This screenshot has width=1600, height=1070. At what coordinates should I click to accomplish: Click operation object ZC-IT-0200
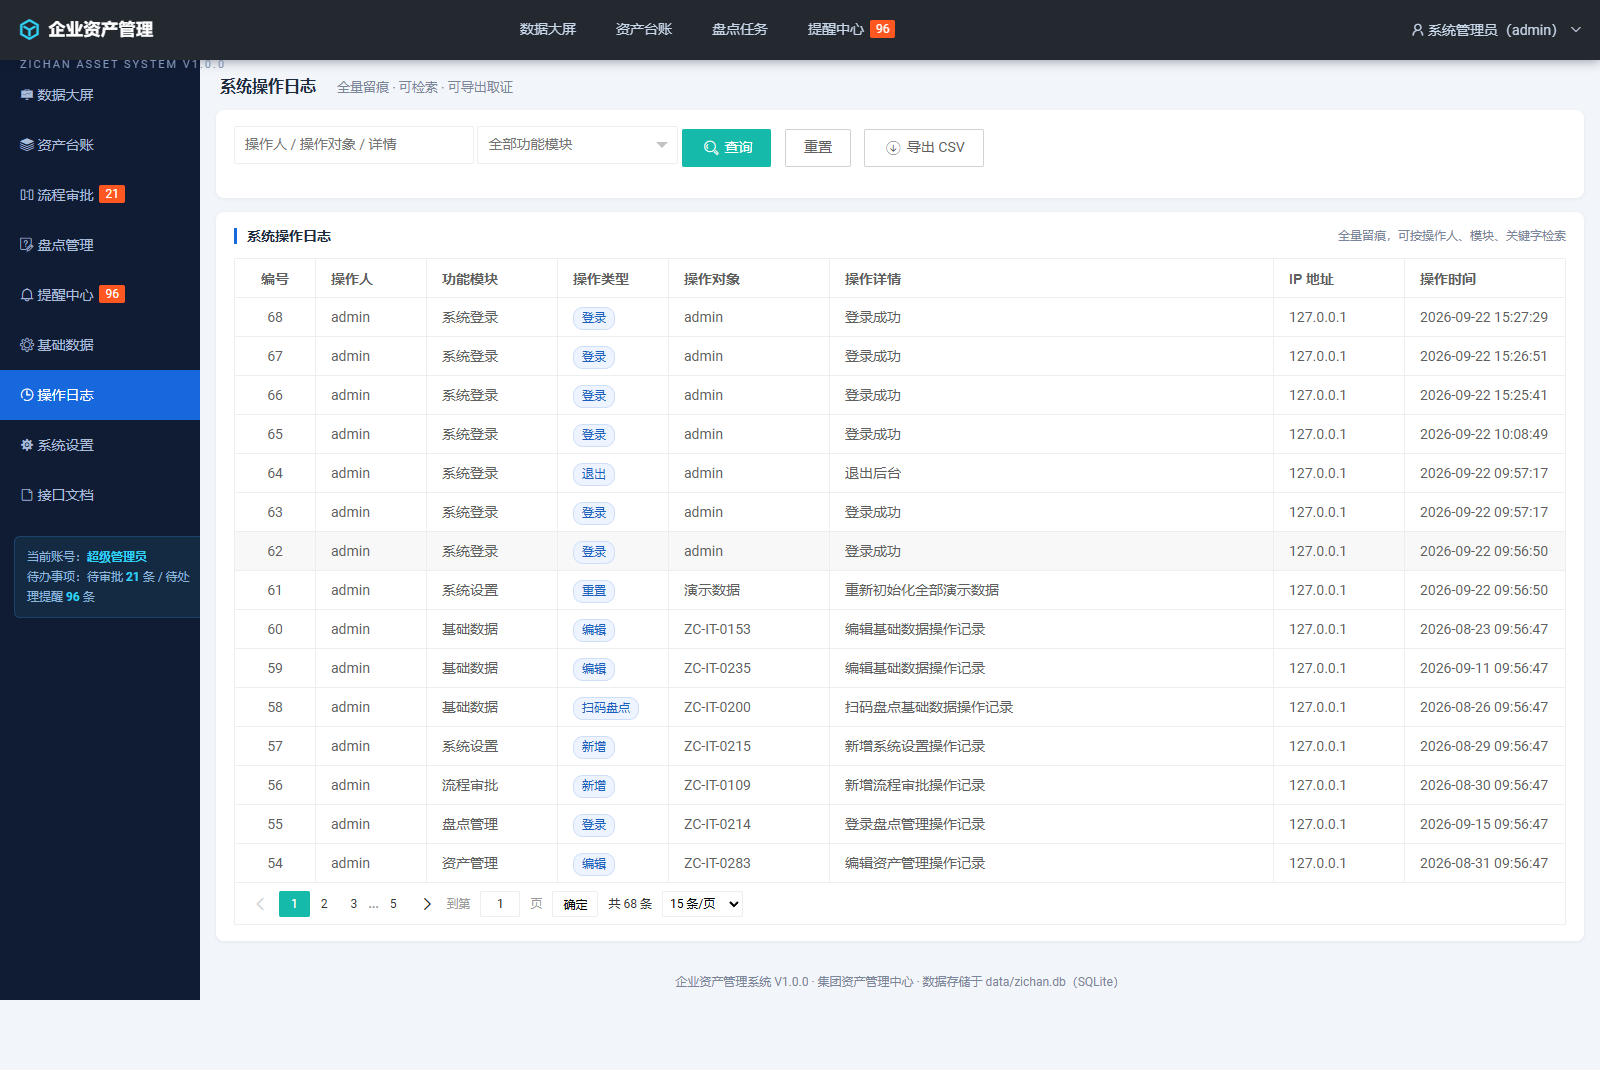coord(717,707)
